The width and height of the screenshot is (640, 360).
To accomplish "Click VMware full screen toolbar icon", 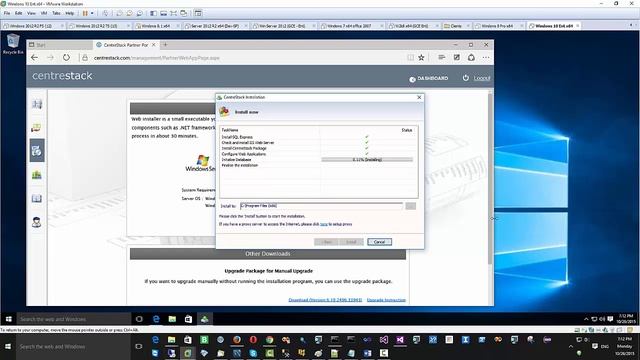I will (x=173, y=13).
